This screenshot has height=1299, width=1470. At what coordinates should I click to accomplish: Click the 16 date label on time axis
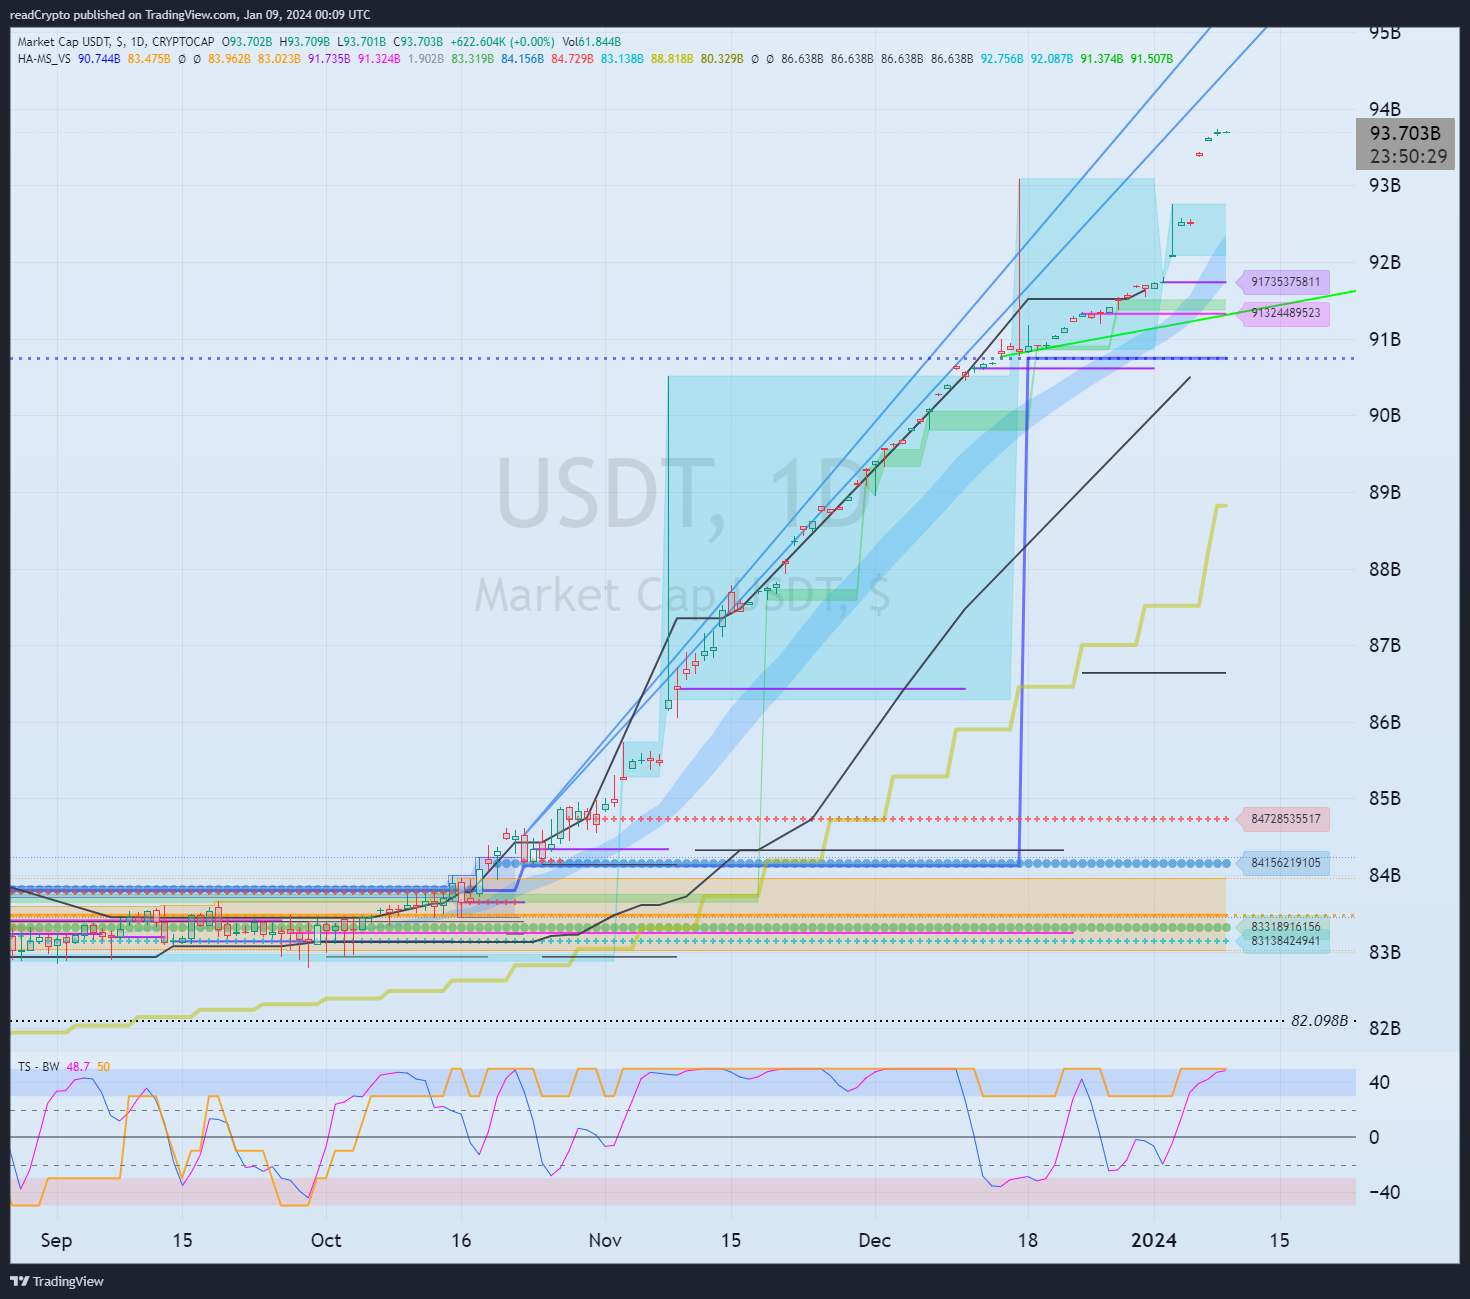461,1240
